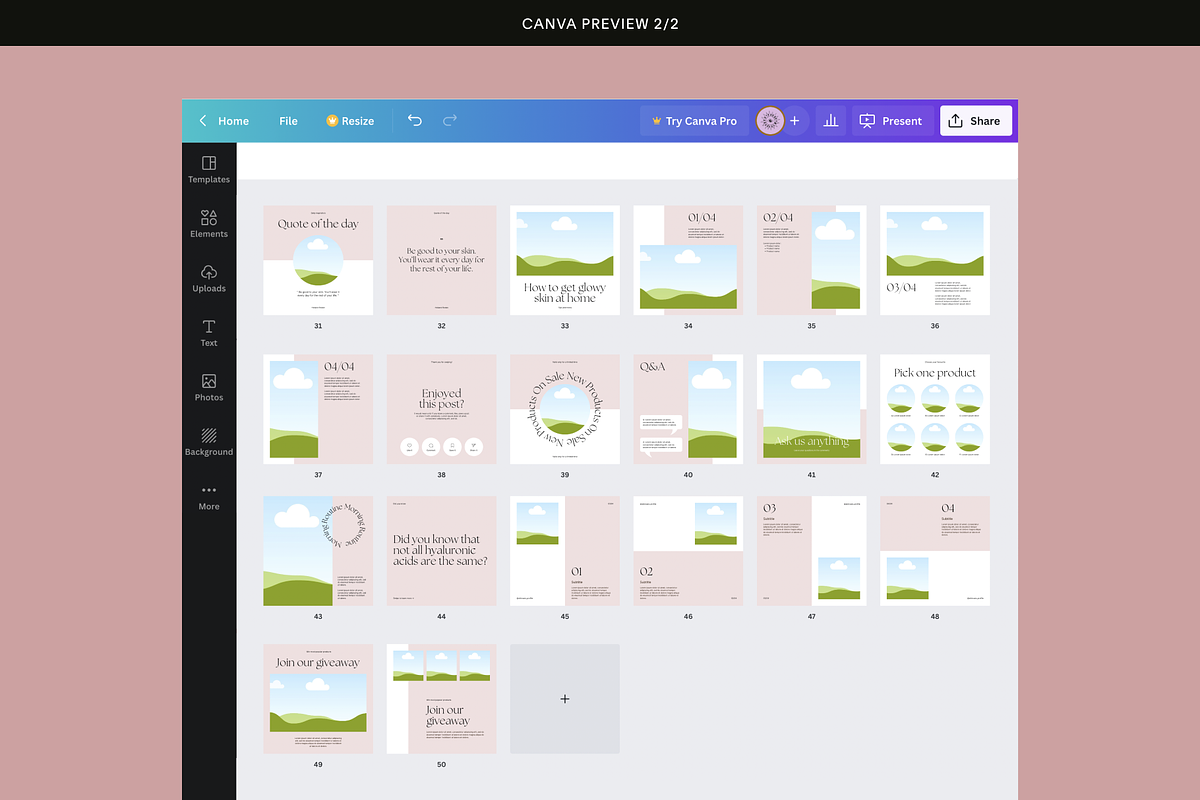This screenshot has height=800, width=1200.
Task: Go back with Home chevron arrow
Action: 203,121
